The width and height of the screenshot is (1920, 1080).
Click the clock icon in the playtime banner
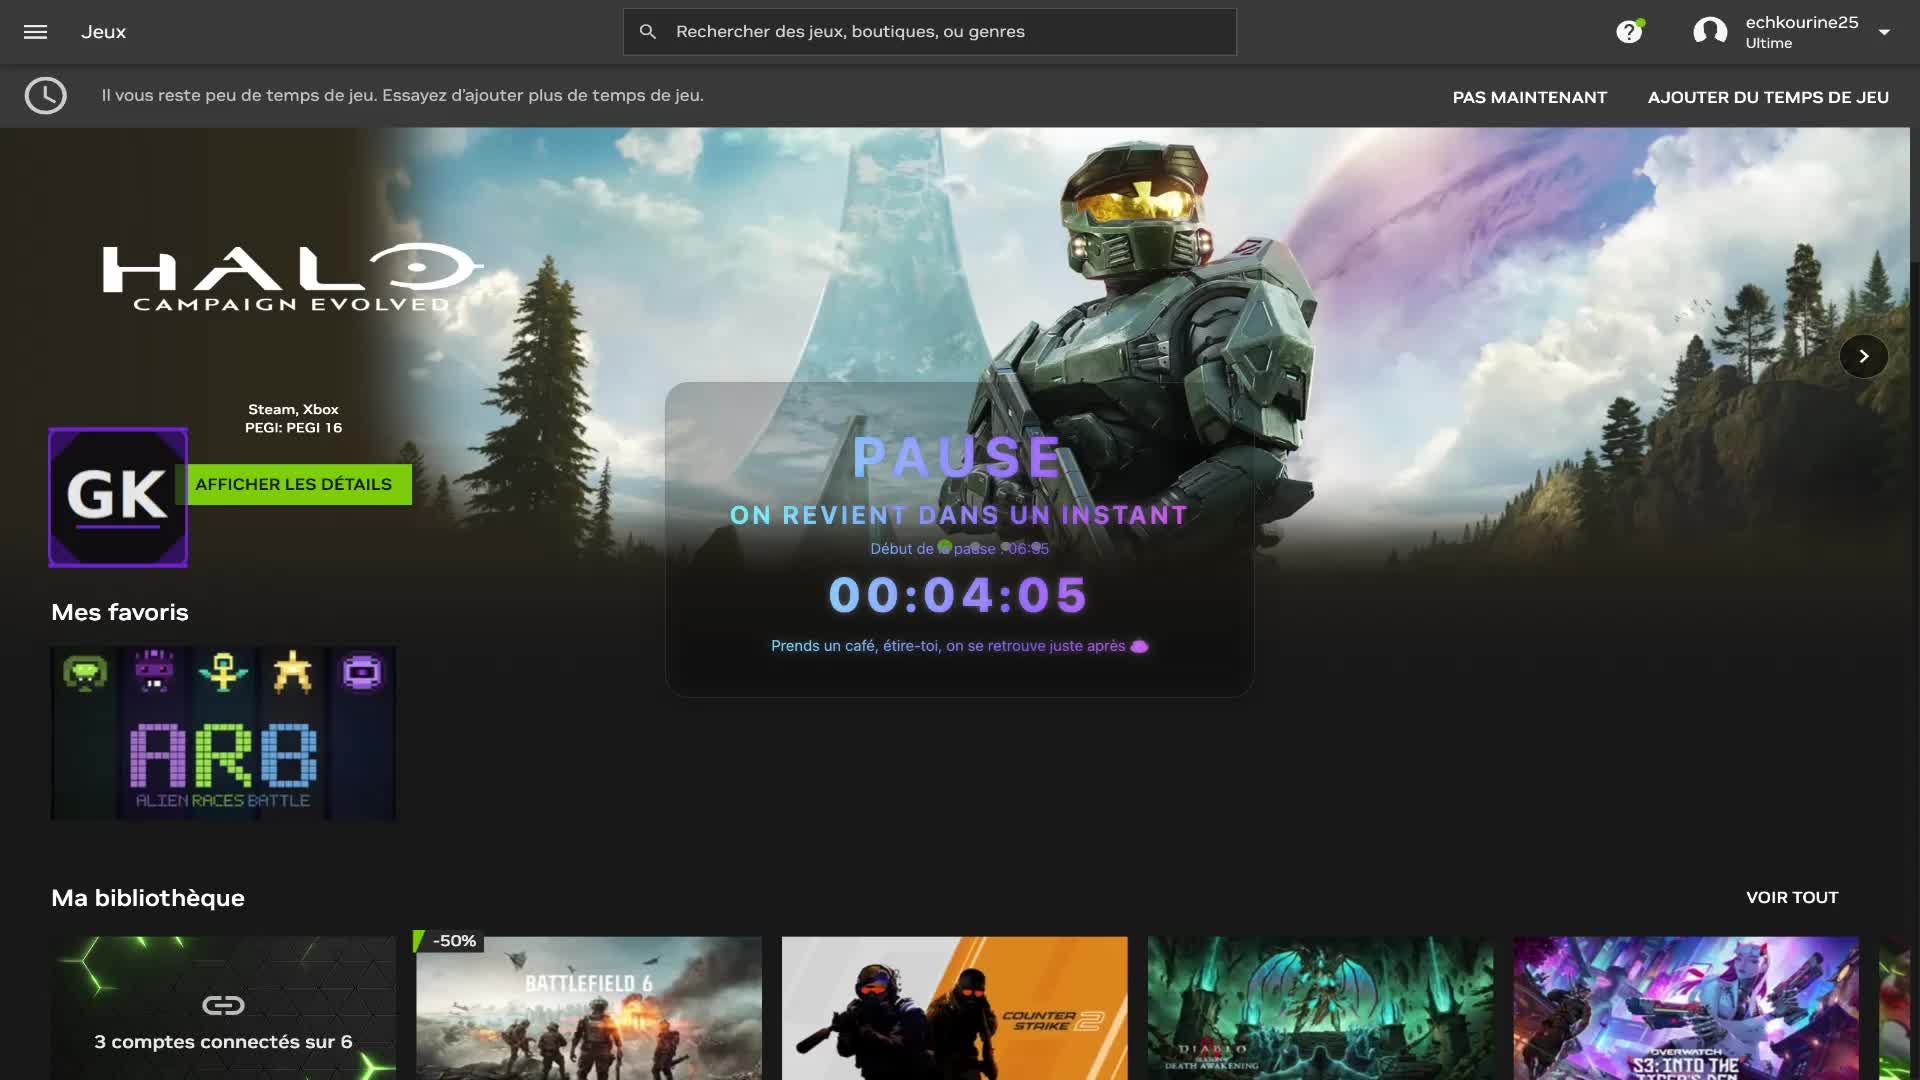[x=46, y=96]
